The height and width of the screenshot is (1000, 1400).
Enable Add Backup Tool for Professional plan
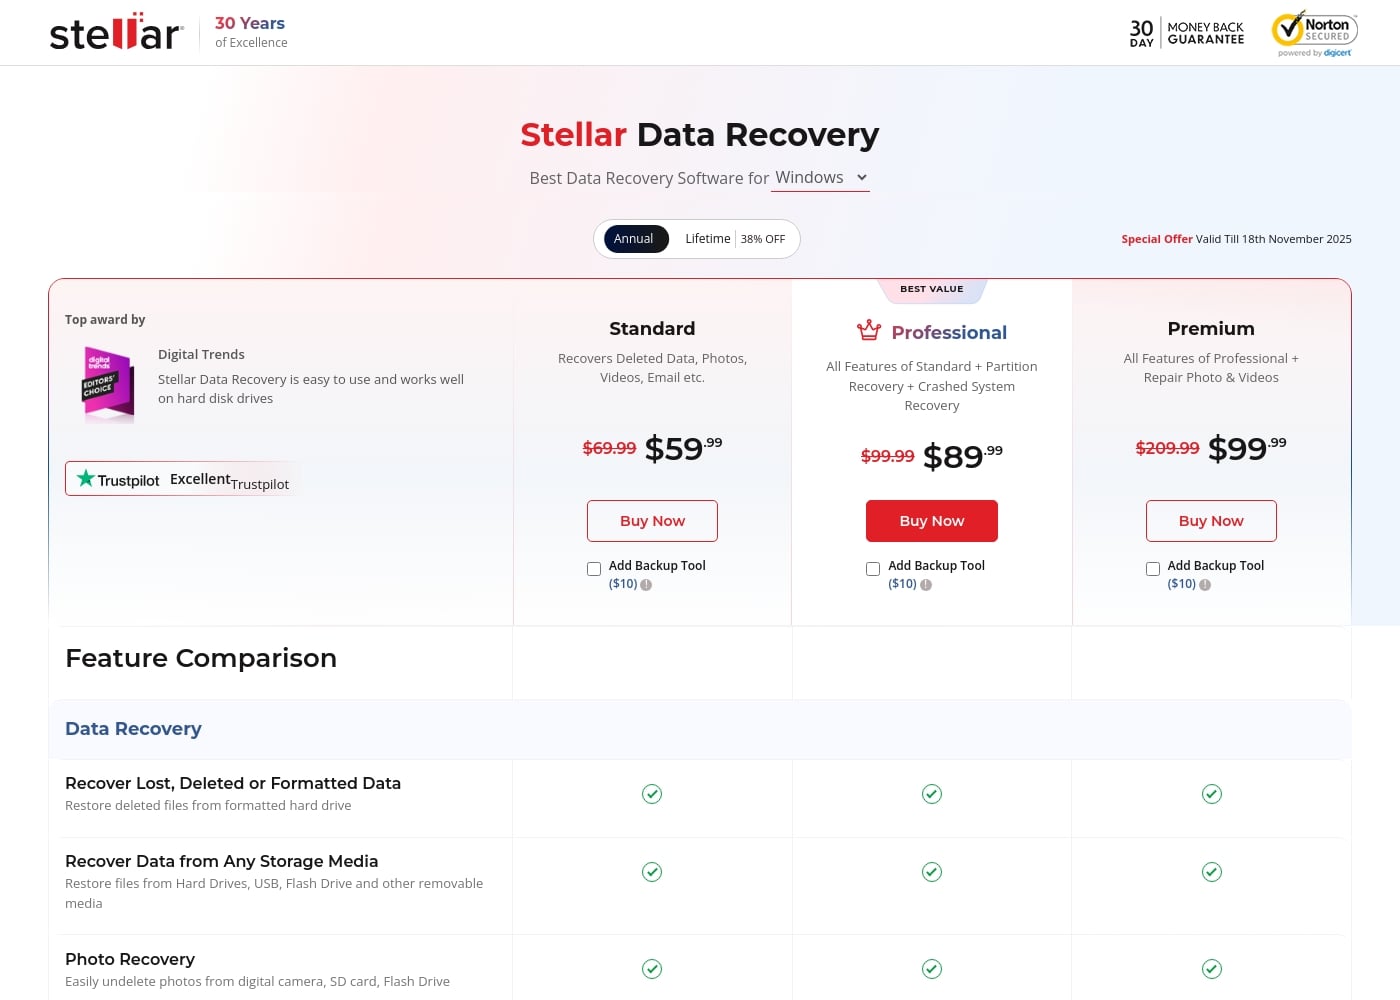(873, 569)
